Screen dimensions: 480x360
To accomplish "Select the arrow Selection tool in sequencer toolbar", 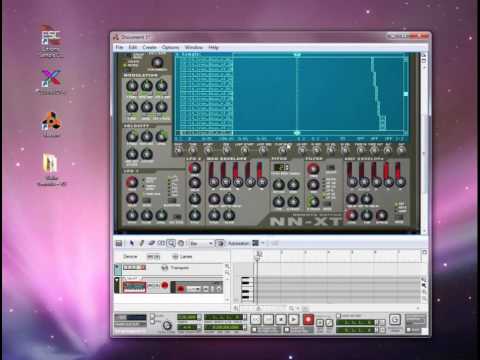I will pyautogui.click(x=132, y=243).
